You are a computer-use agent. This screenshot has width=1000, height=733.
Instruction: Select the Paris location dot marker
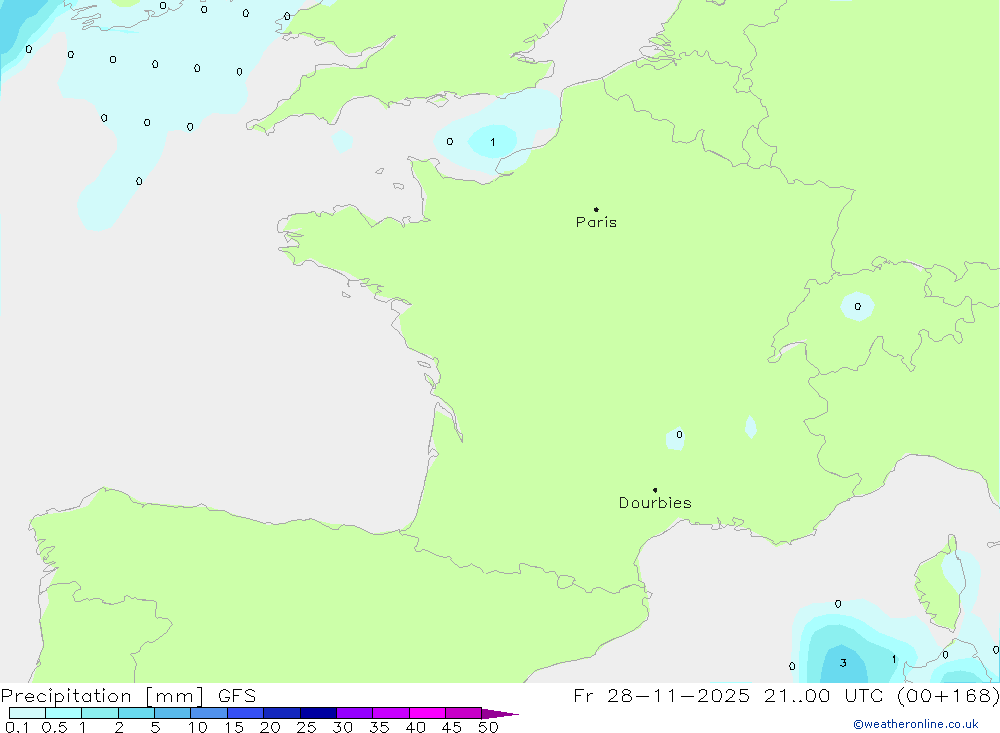[x=596, y=209]
